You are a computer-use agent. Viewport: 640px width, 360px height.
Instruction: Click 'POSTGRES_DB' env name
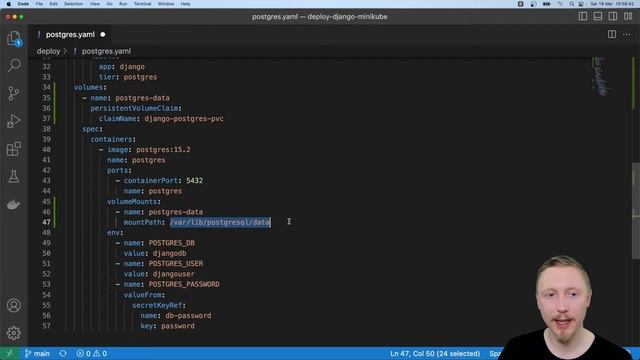coord(171,243)
